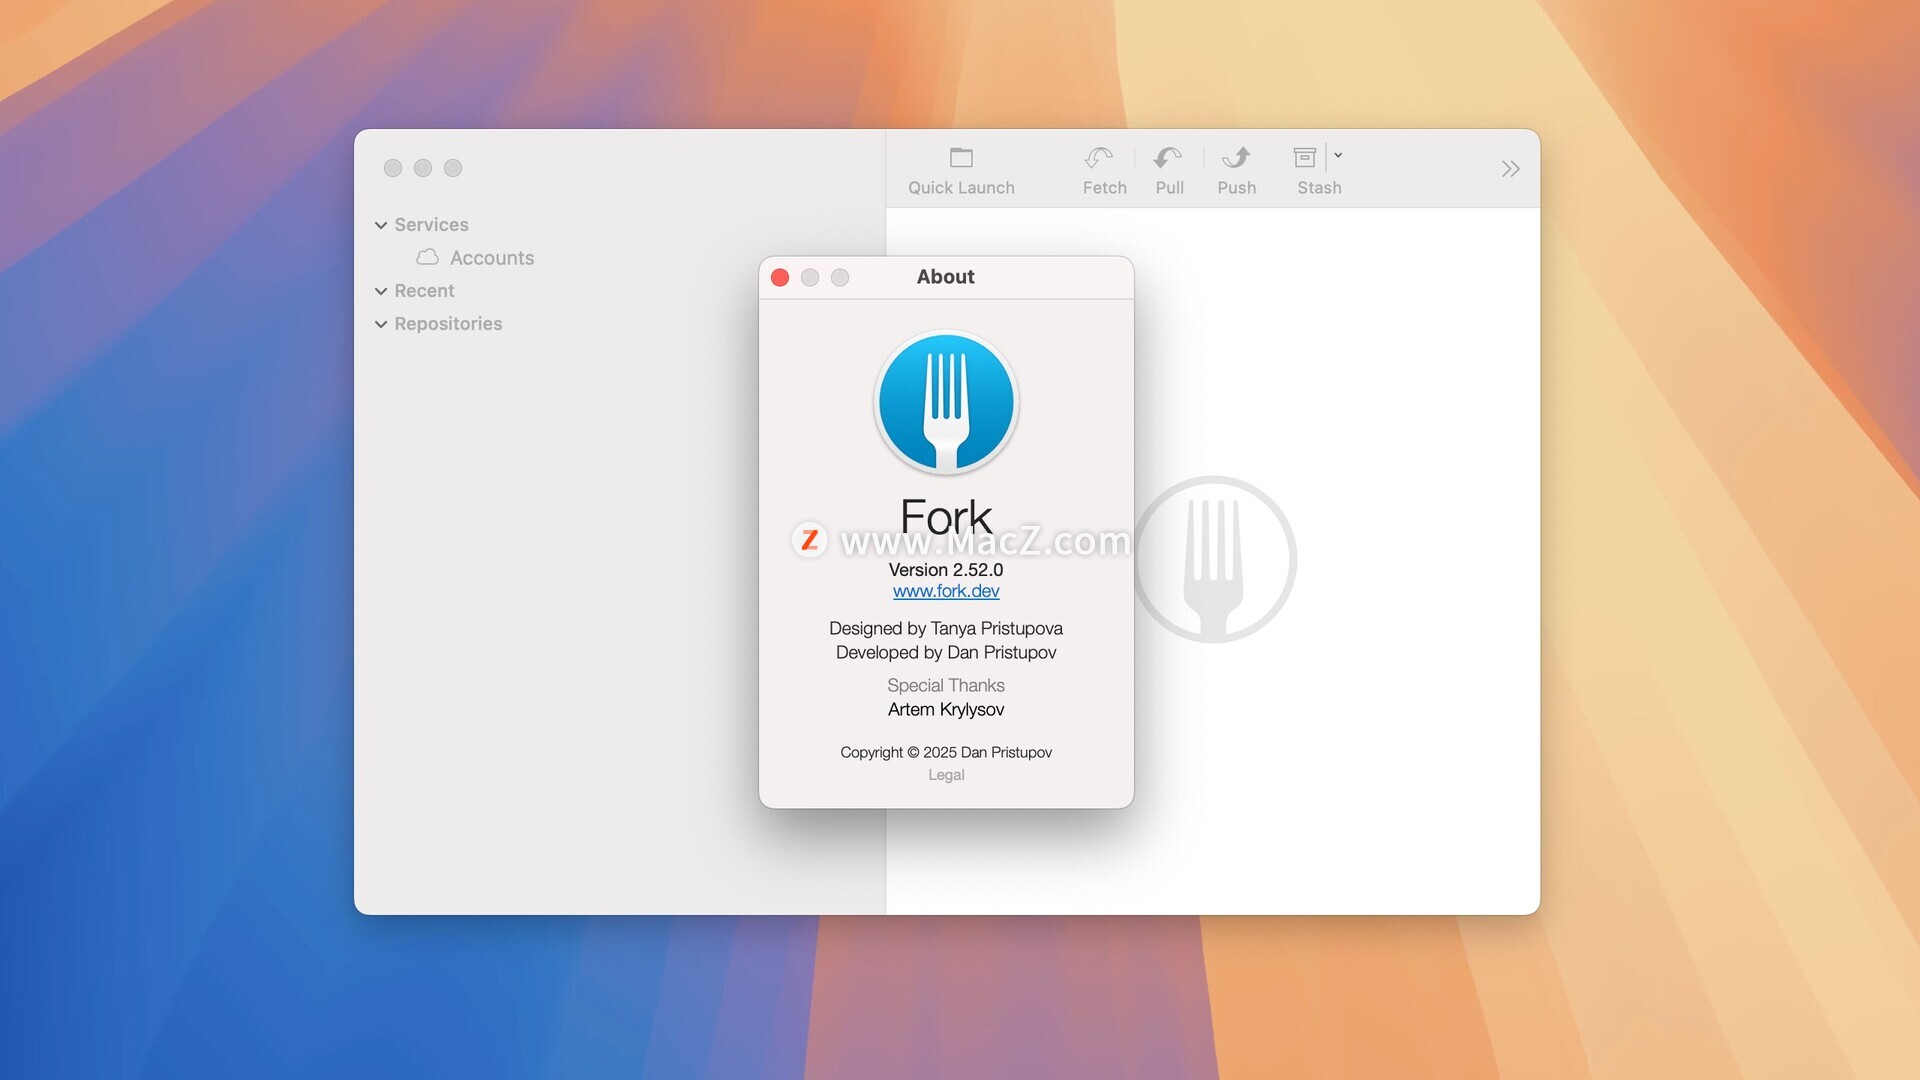This screenshot has height=1080, width=1920.
Task: Open the Legal link in About
Action: click(946, 775)
